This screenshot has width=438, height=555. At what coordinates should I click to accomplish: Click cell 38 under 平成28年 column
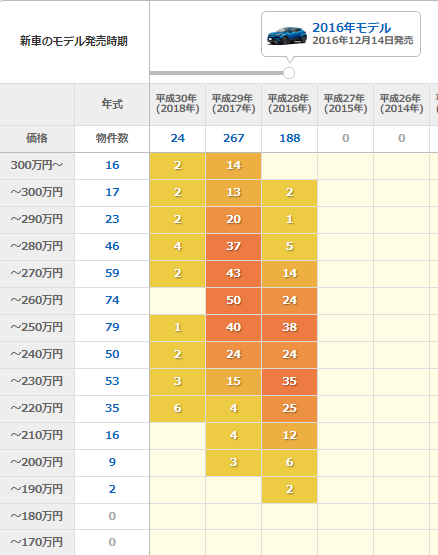pos(290,327)
